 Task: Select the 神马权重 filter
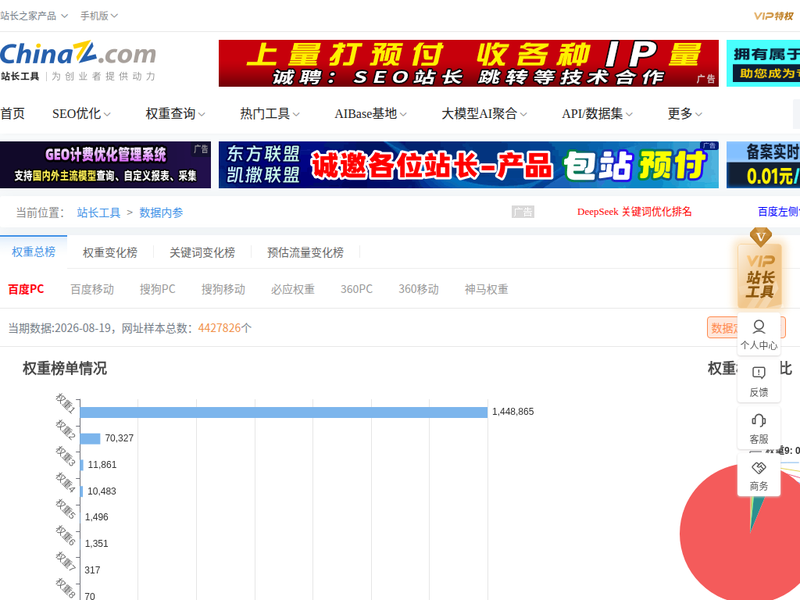[486, 289]
